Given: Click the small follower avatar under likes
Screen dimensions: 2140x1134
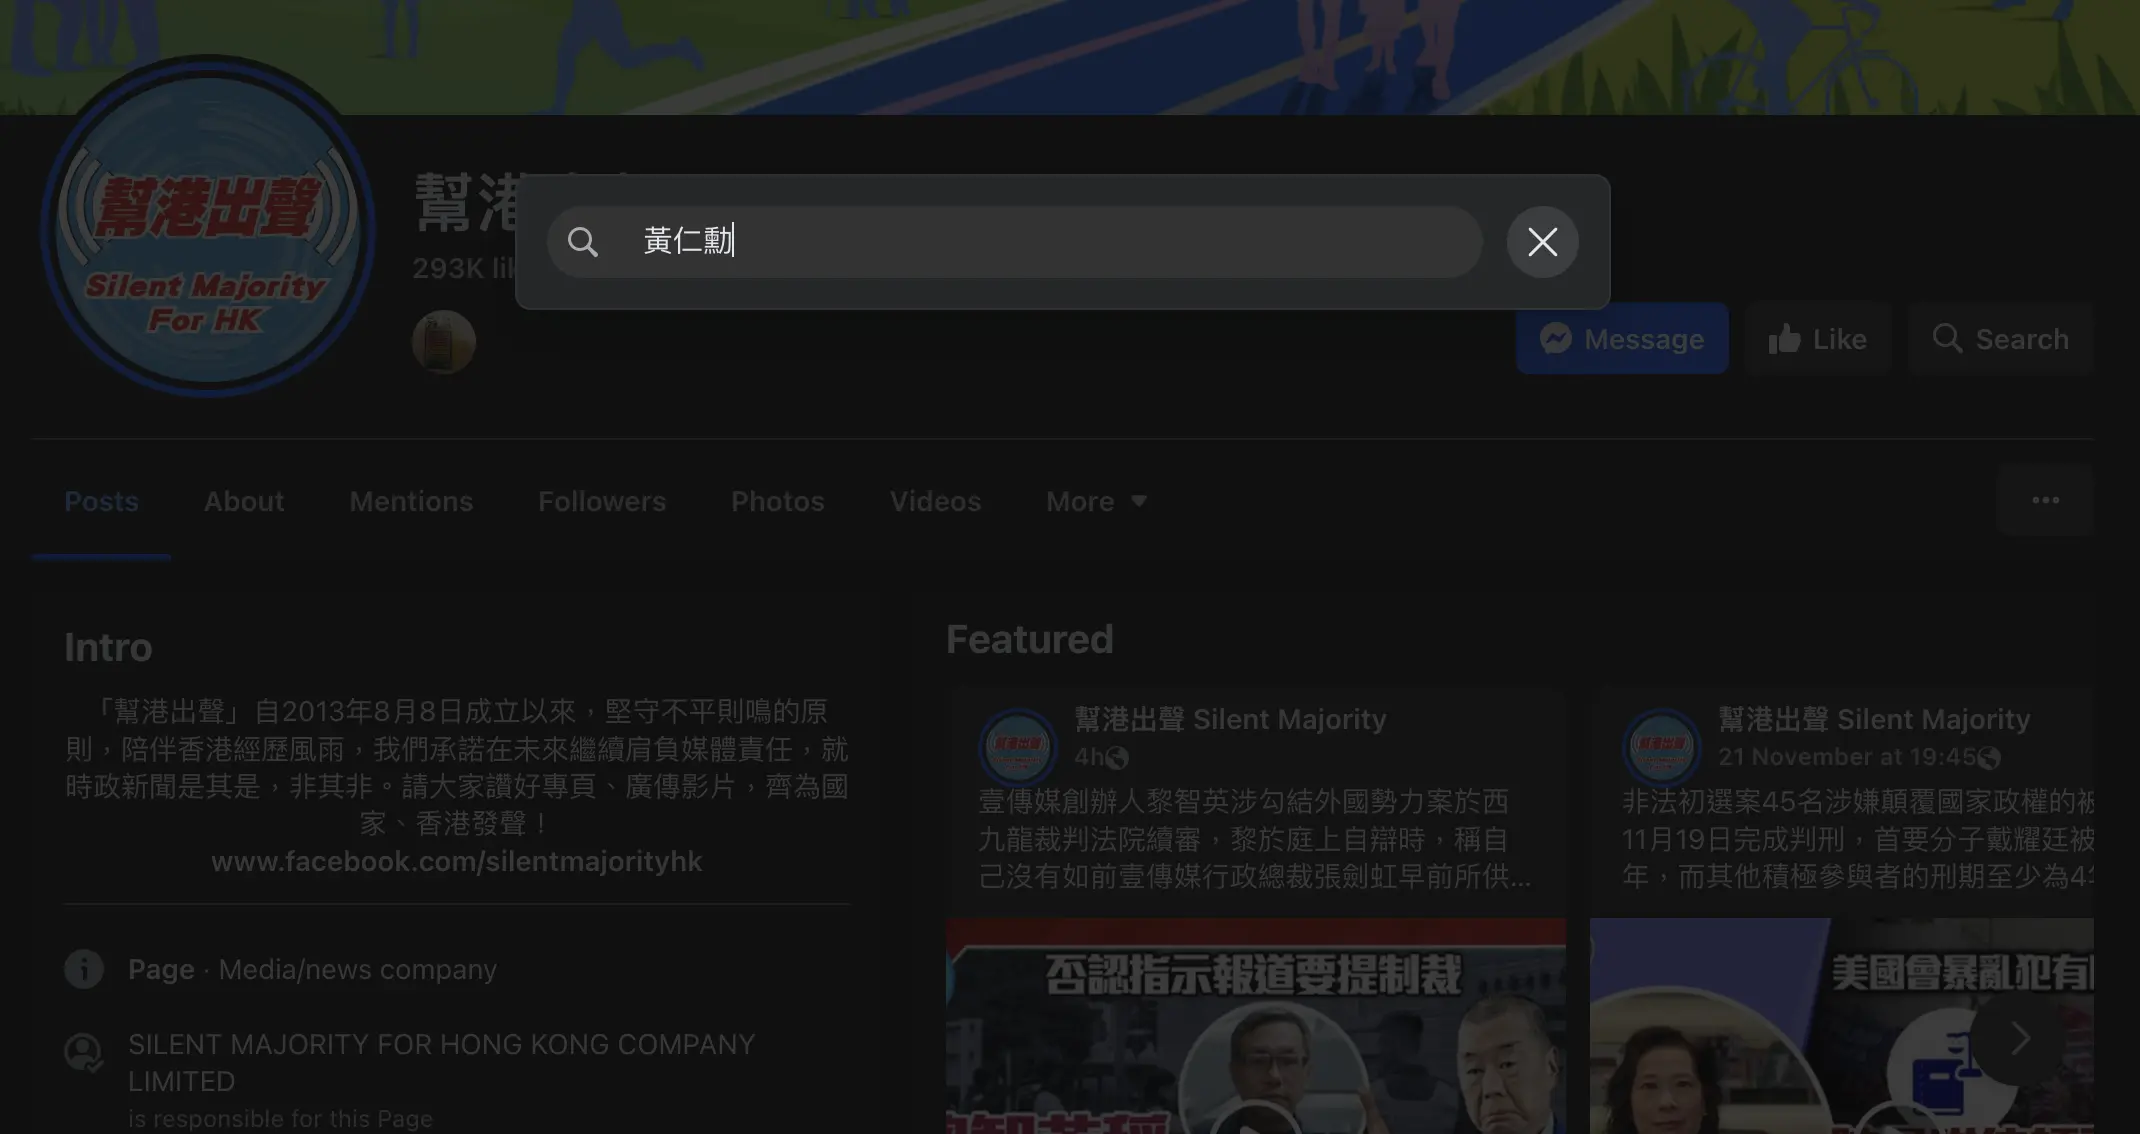Looking at the screenshot, I should (x=444, y=341).
